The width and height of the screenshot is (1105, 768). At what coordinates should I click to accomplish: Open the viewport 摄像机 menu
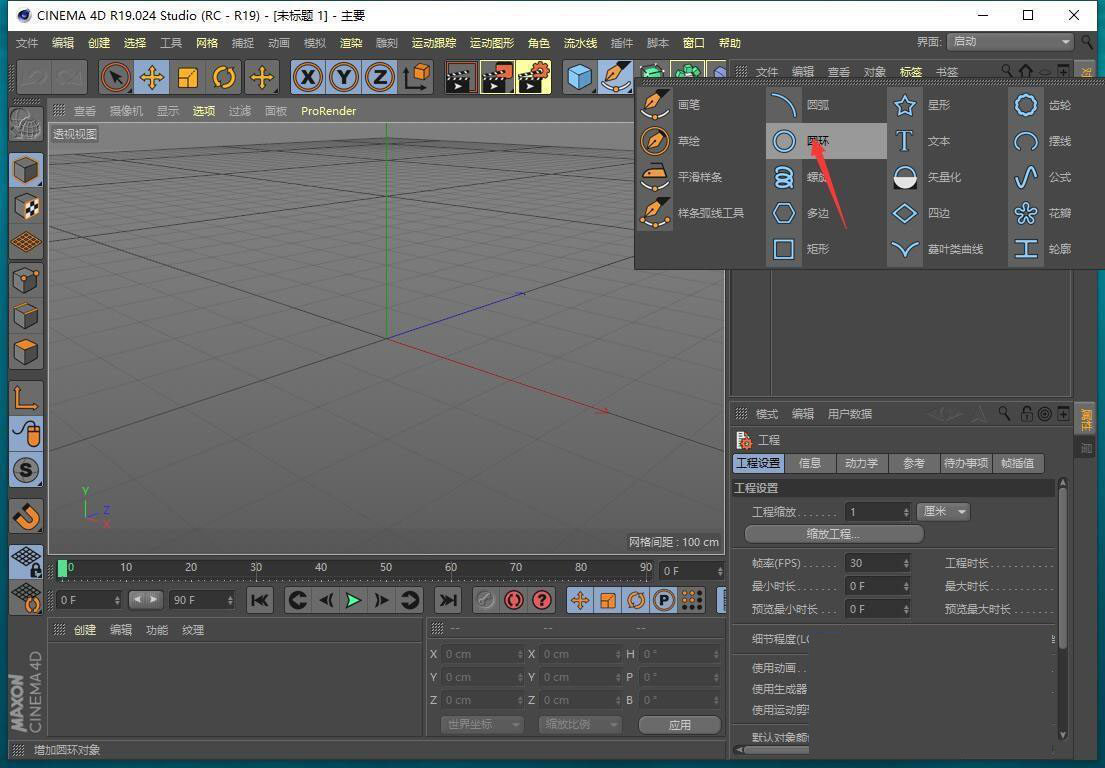[126, 111]
